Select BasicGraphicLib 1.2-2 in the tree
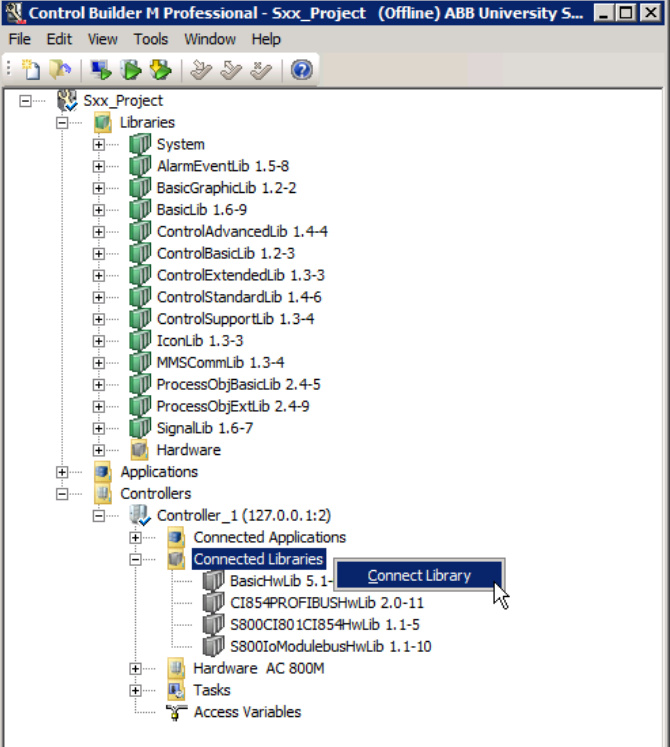670x747 pixels. tap(226, 188)
